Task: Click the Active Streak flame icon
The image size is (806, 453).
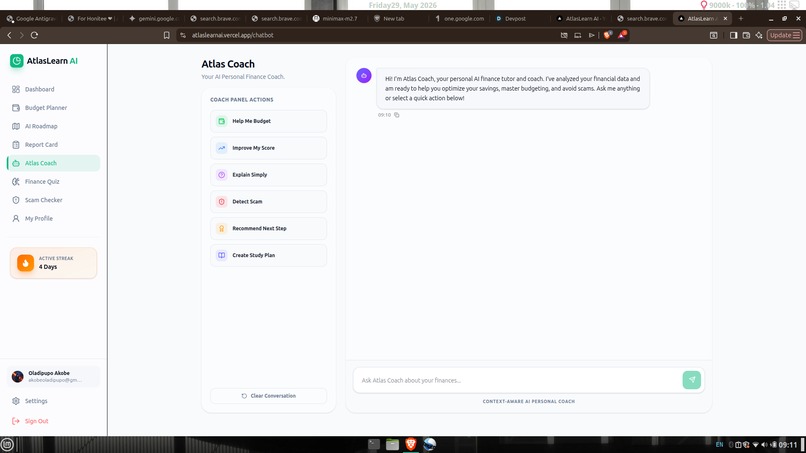Action: (x=25, y=263)
